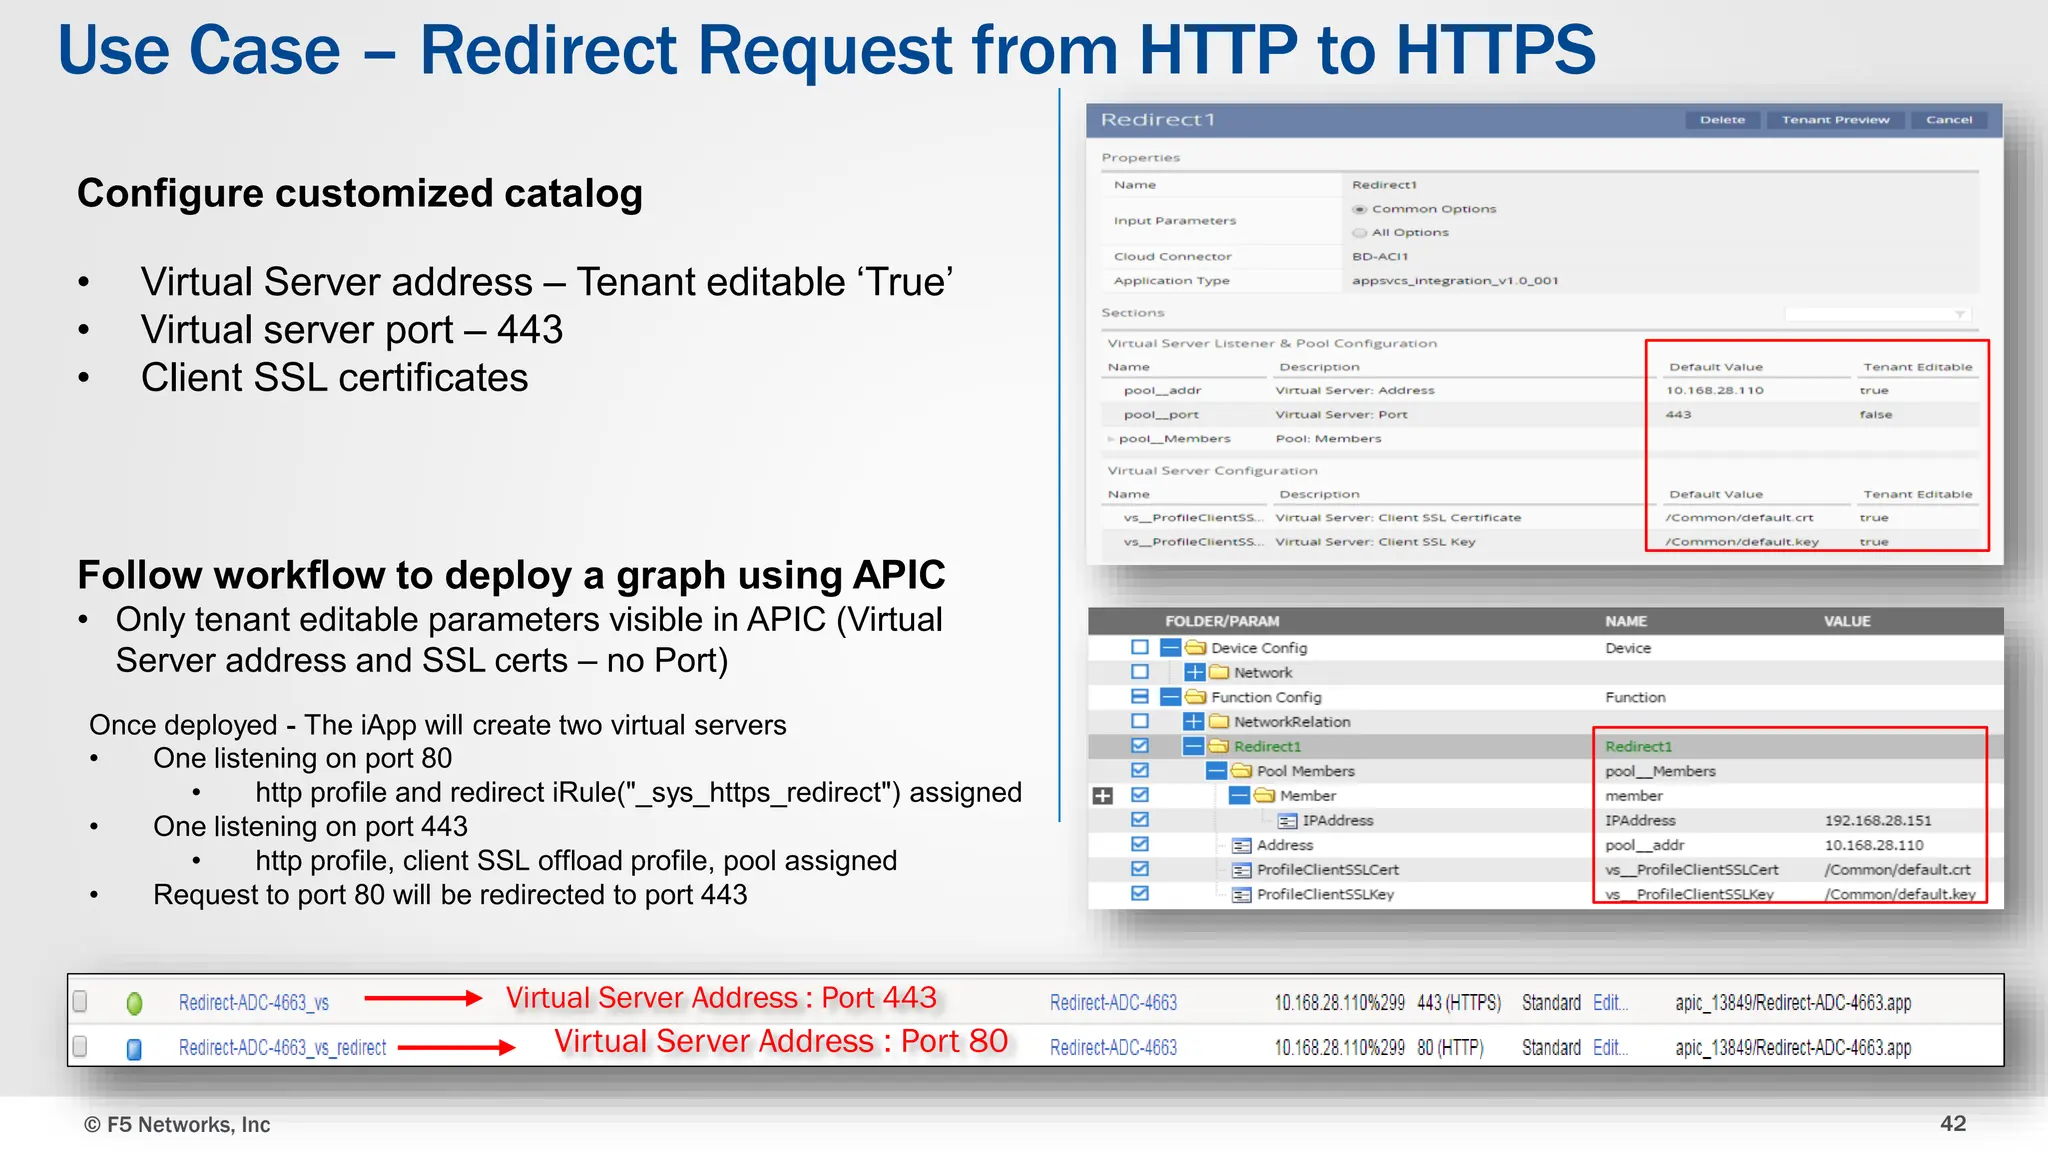Image resolution: width=2048 pixels, height=1152 pixels.
Task: Select the Common Options radio button
Action: pyautogui.click(x=1359, y=209)
